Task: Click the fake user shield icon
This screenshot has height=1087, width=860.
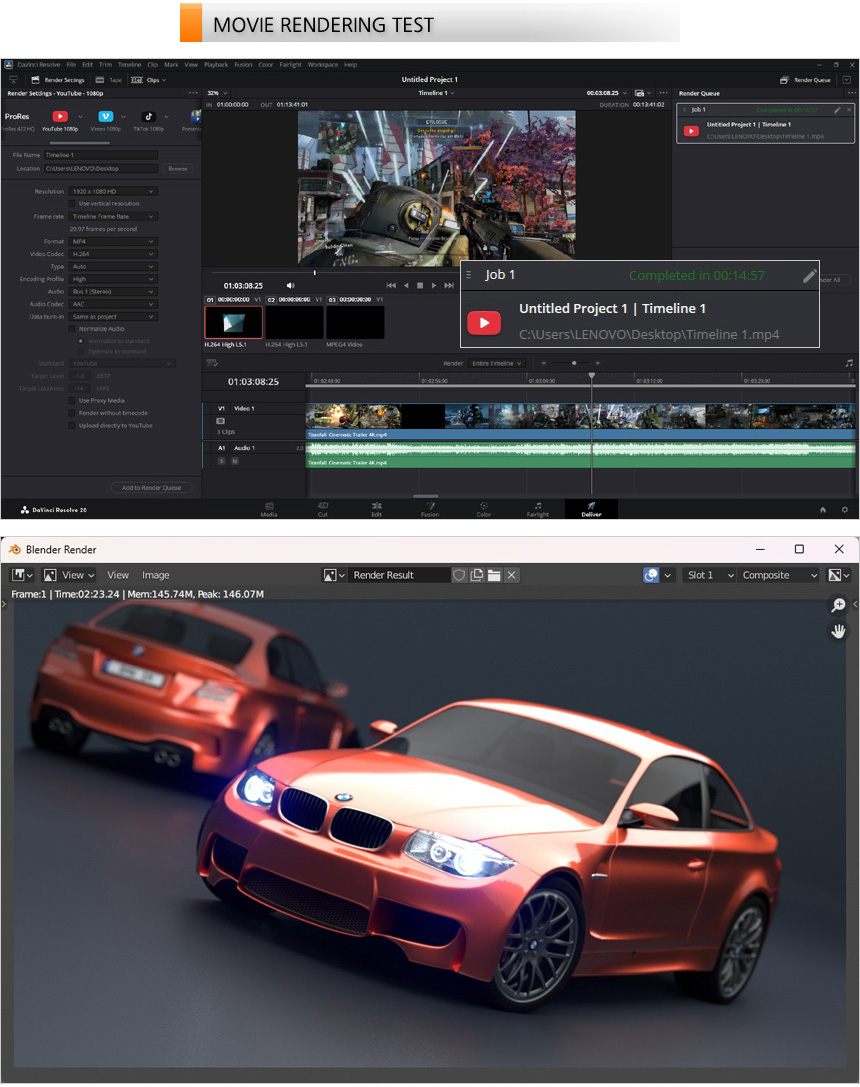Action: click(x=459, y=575)
